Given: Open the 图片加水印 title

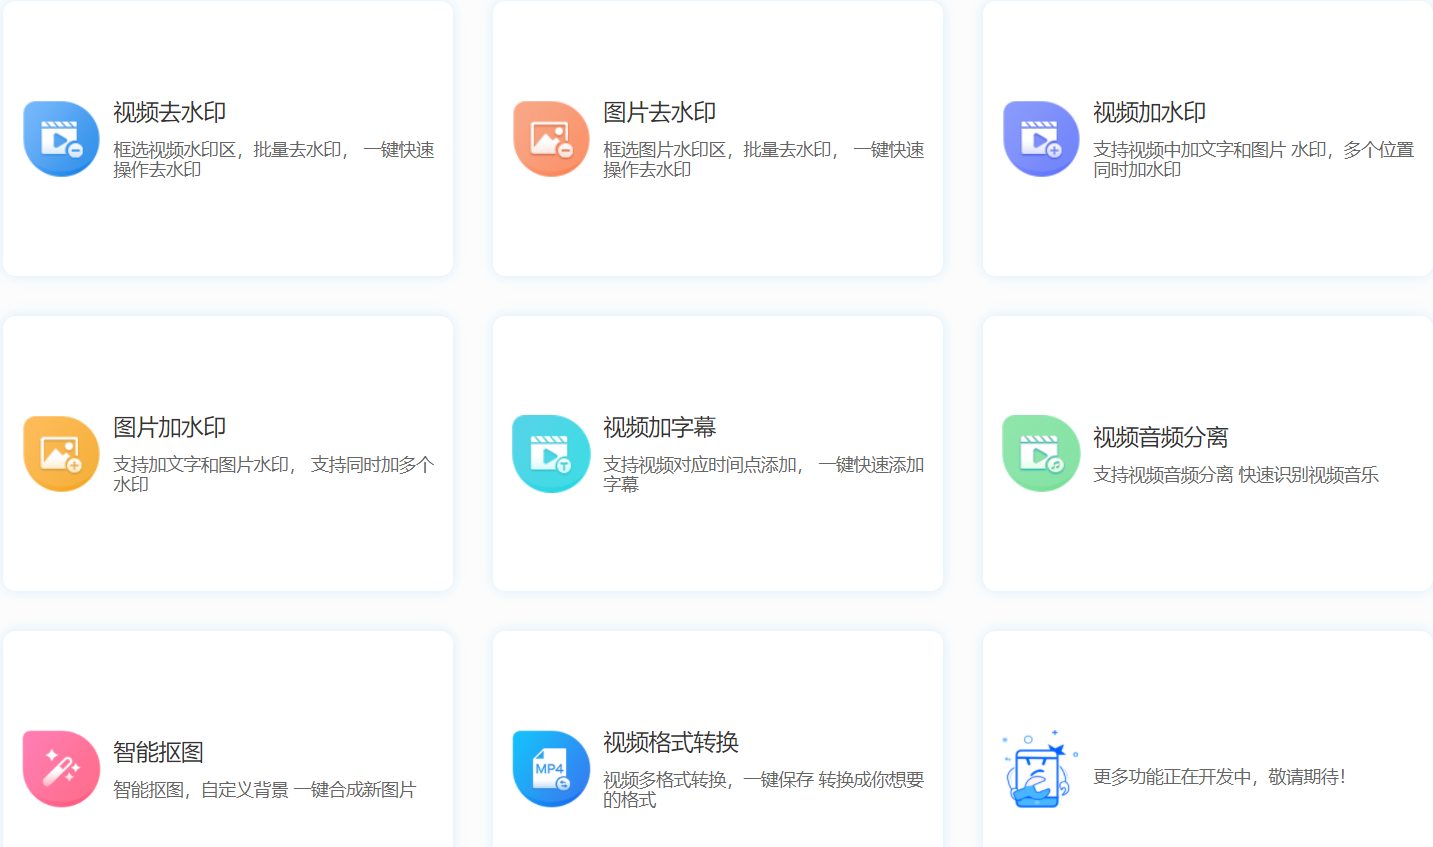Looking at the screenshot, I should click(169, 428).
